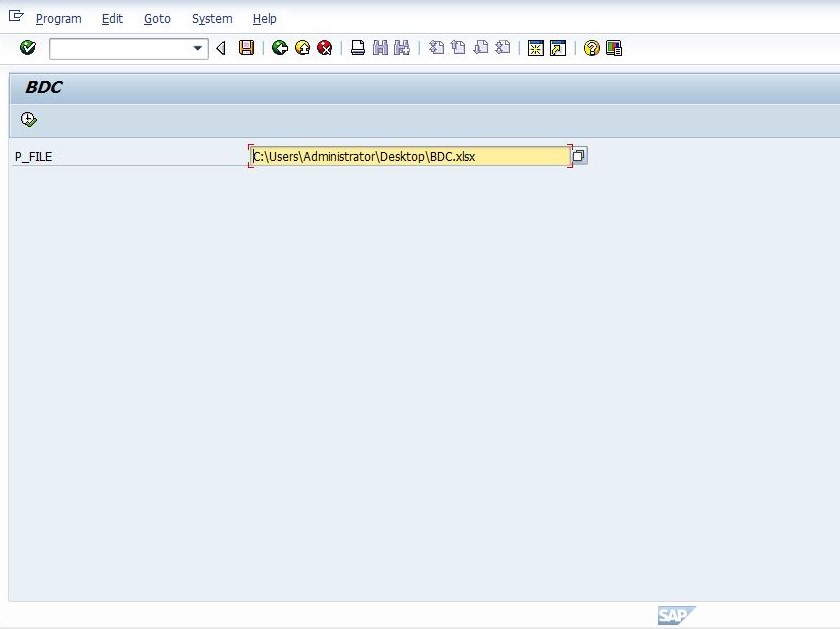Open the System menu
The image size is (840, 629).
click(211, 18)
